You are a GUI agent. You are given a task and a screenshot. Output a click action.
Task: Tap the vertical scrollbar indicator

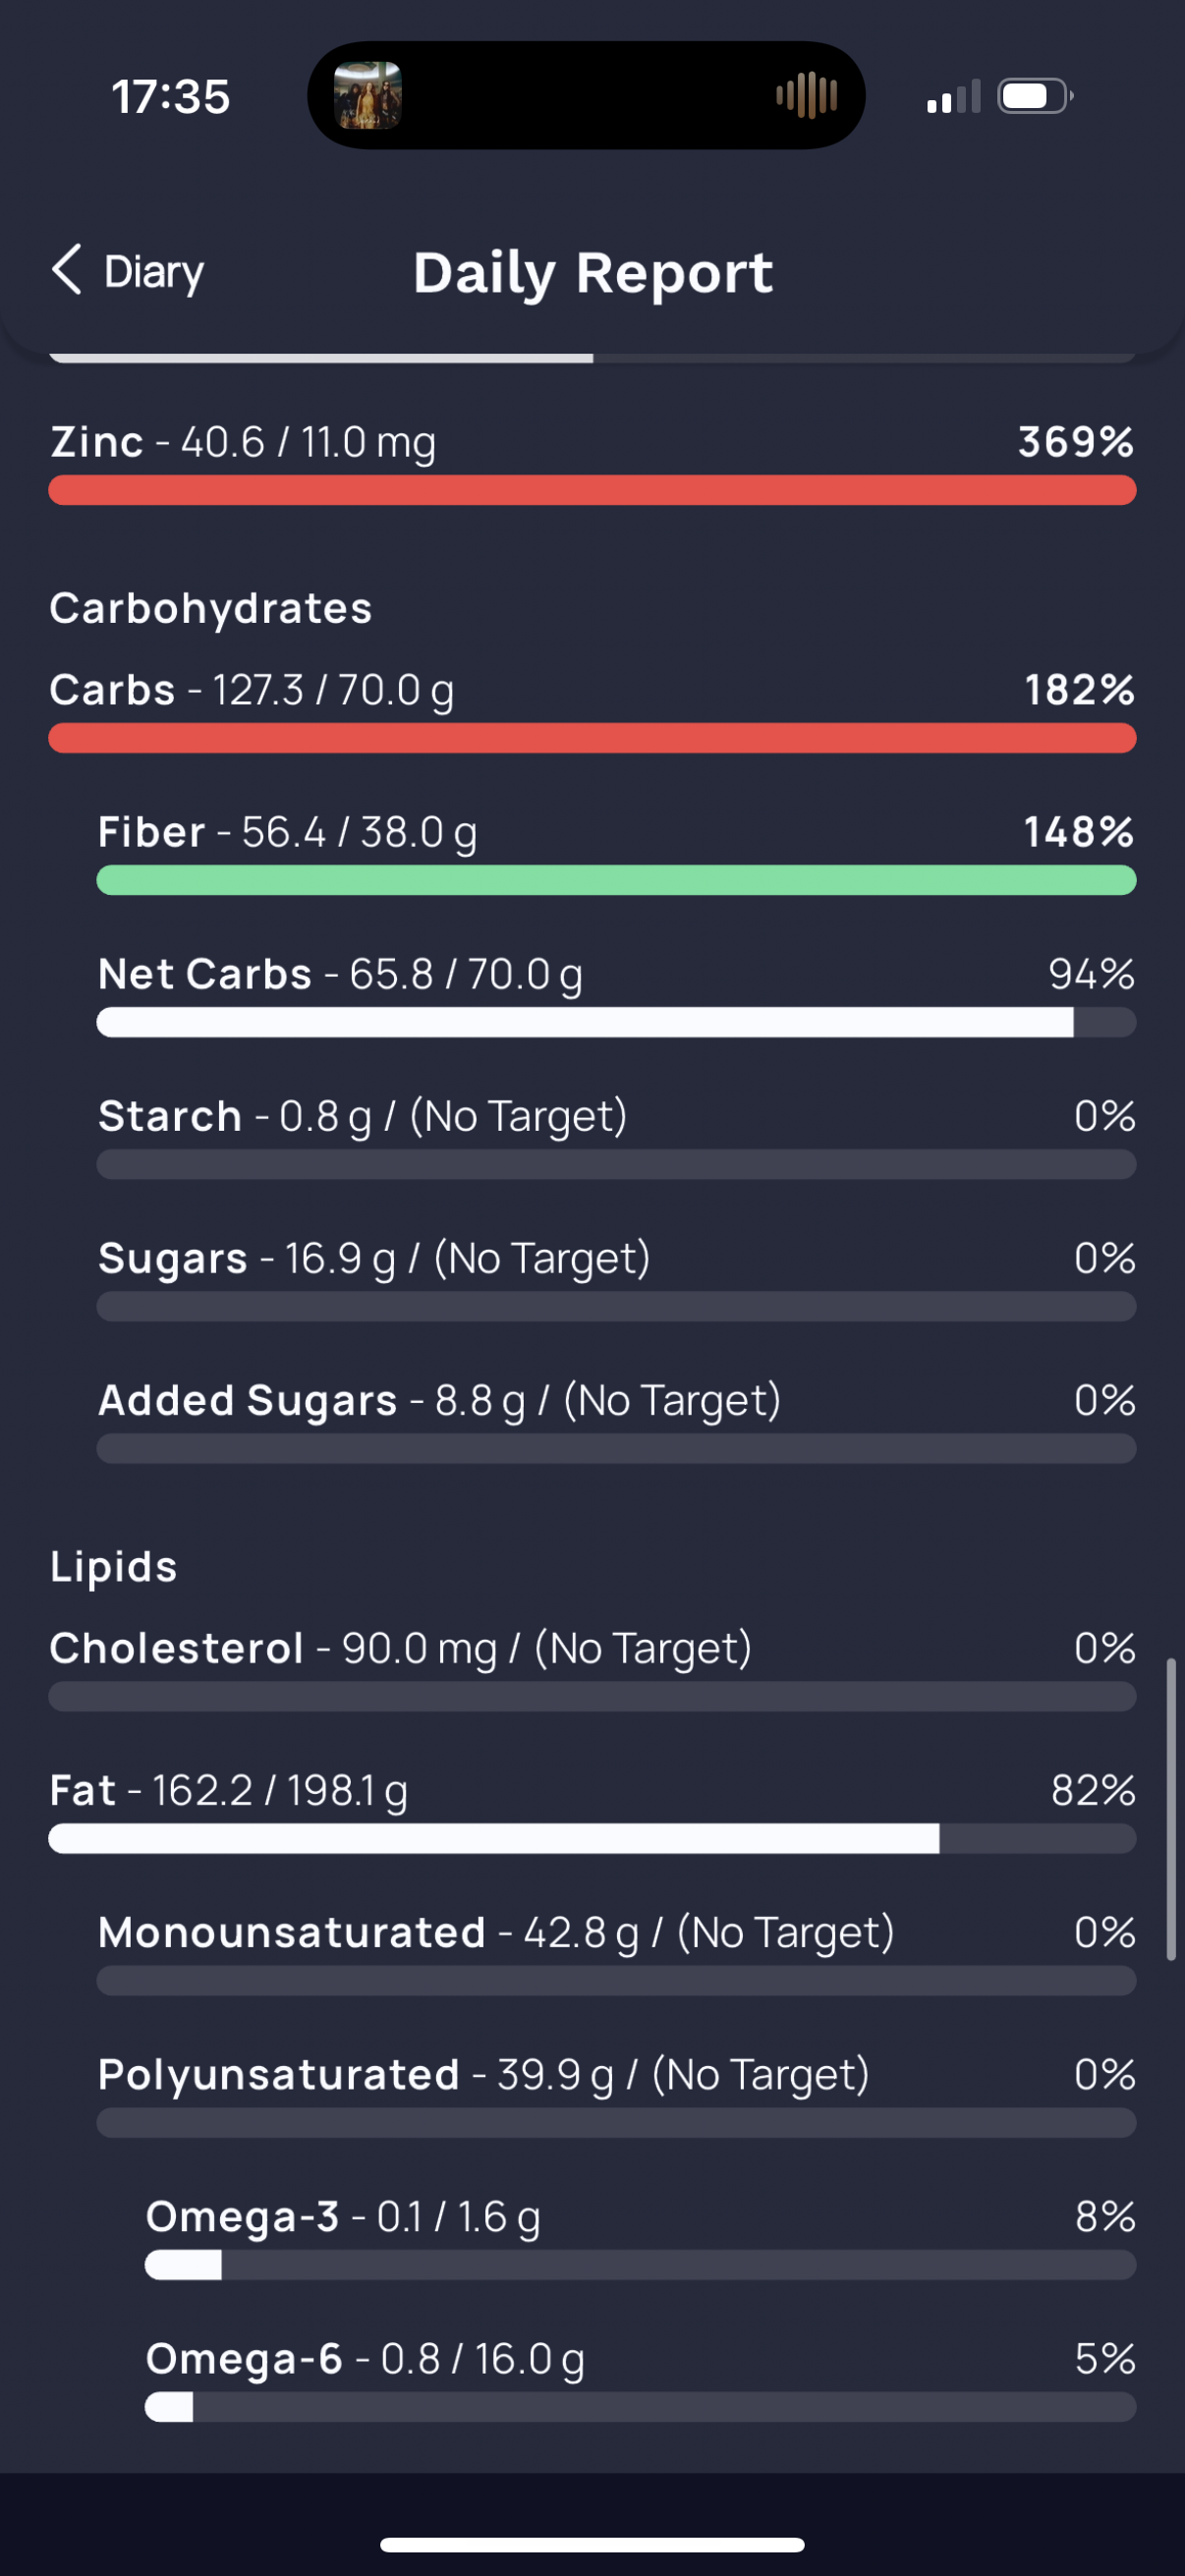1170,1810
